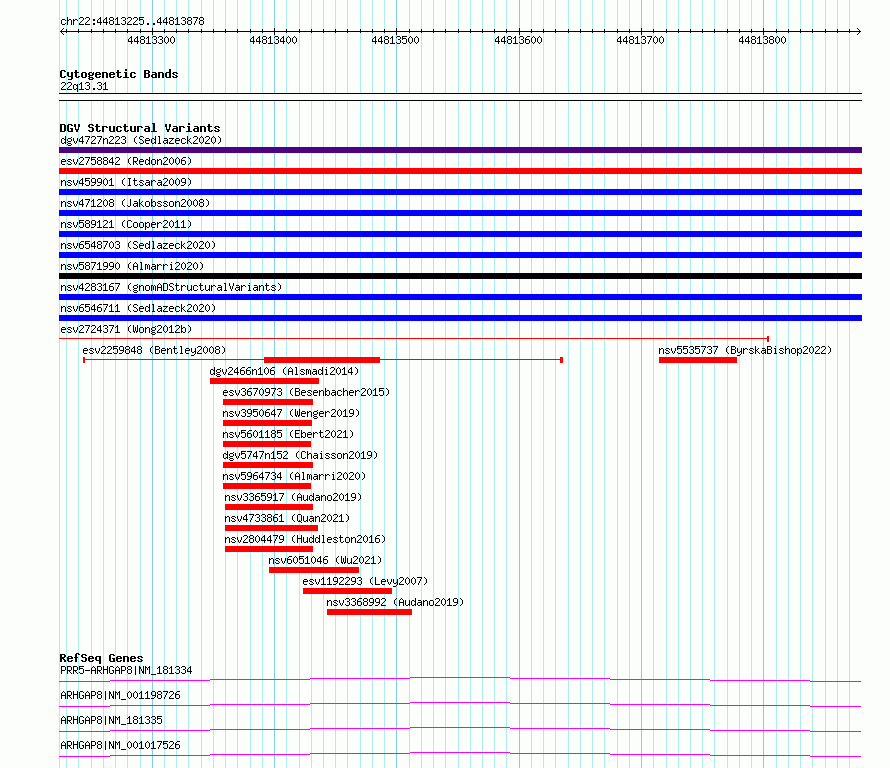Viewport: 890px width, 768px height.
Task: Open PRR5-ARHGAP8|NM_181334 gene label
Action: click(x=126, y=670)
